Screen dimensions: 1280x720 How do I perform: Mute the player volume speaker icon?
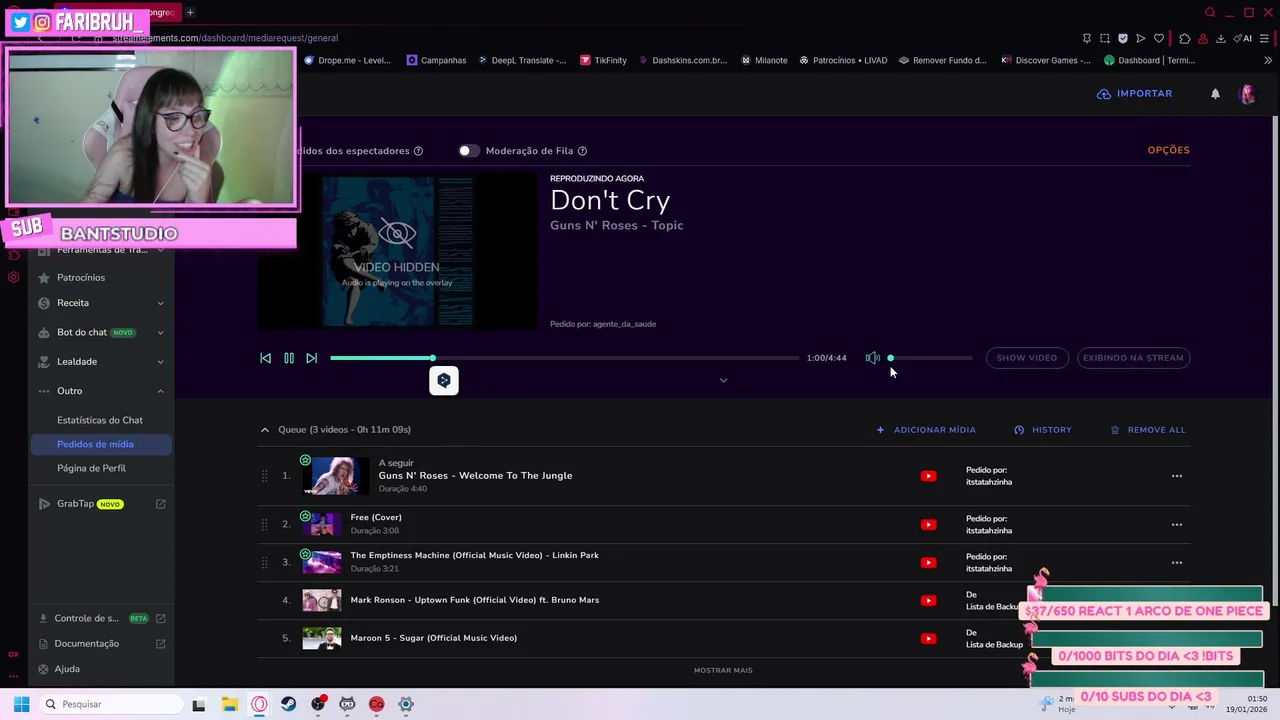click(872, 358)
